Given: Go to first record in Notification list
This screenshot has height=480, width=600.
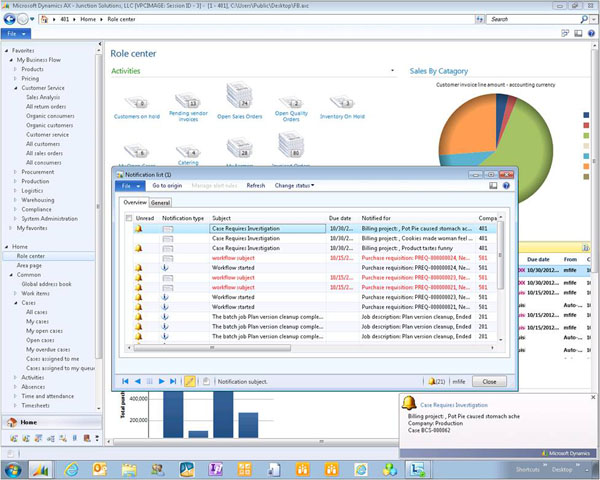Looking at the screenshot, I should coord(125,381).
